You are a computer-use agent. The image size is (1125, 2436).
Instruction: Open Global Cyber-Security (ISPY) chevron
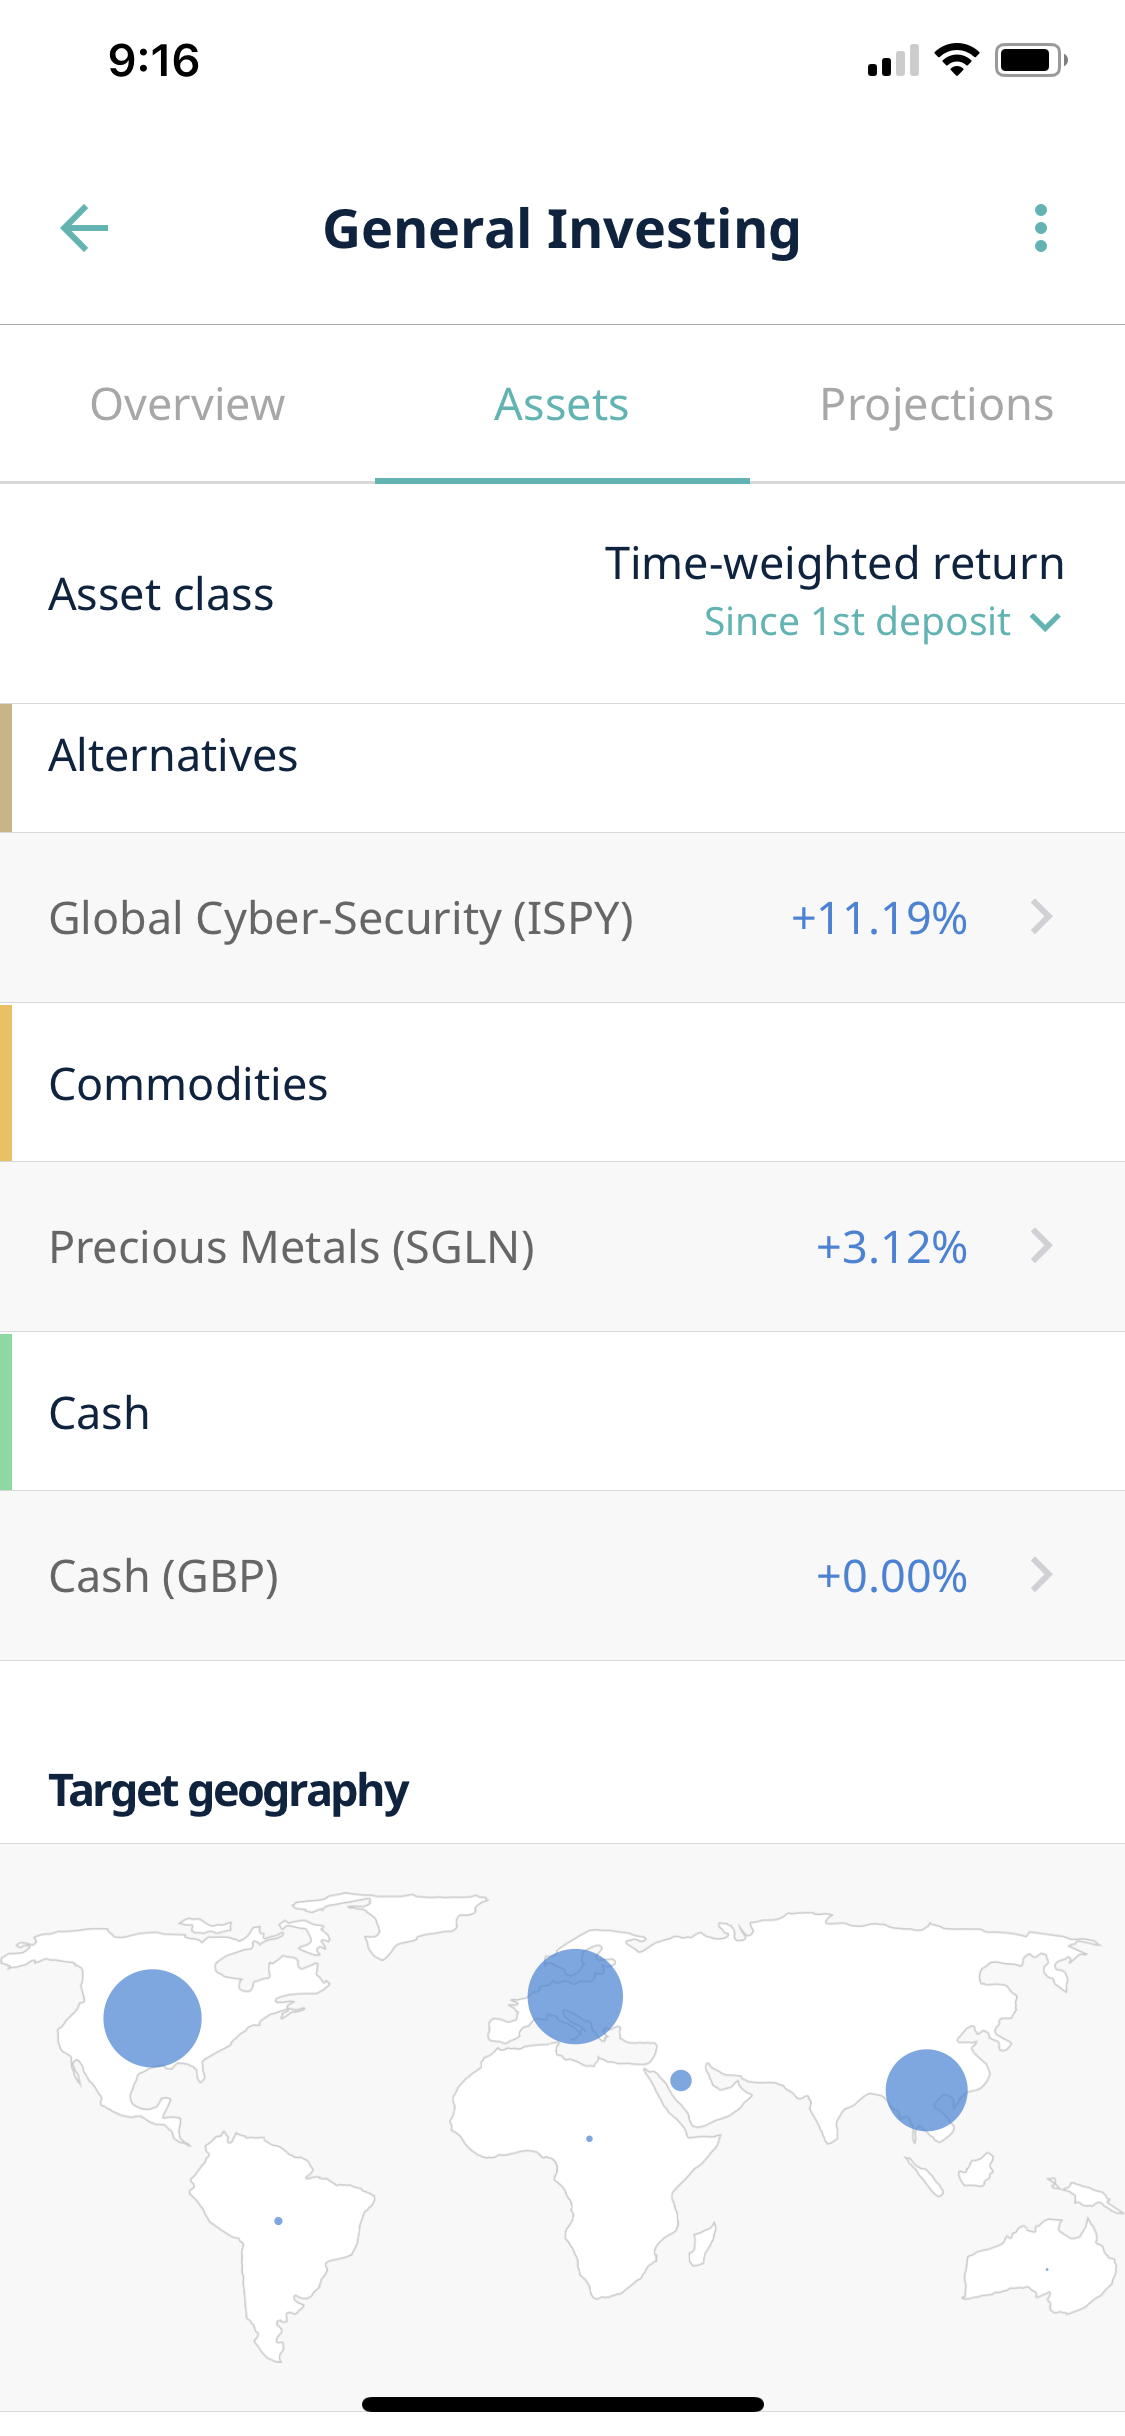[x=1041, y=917]
